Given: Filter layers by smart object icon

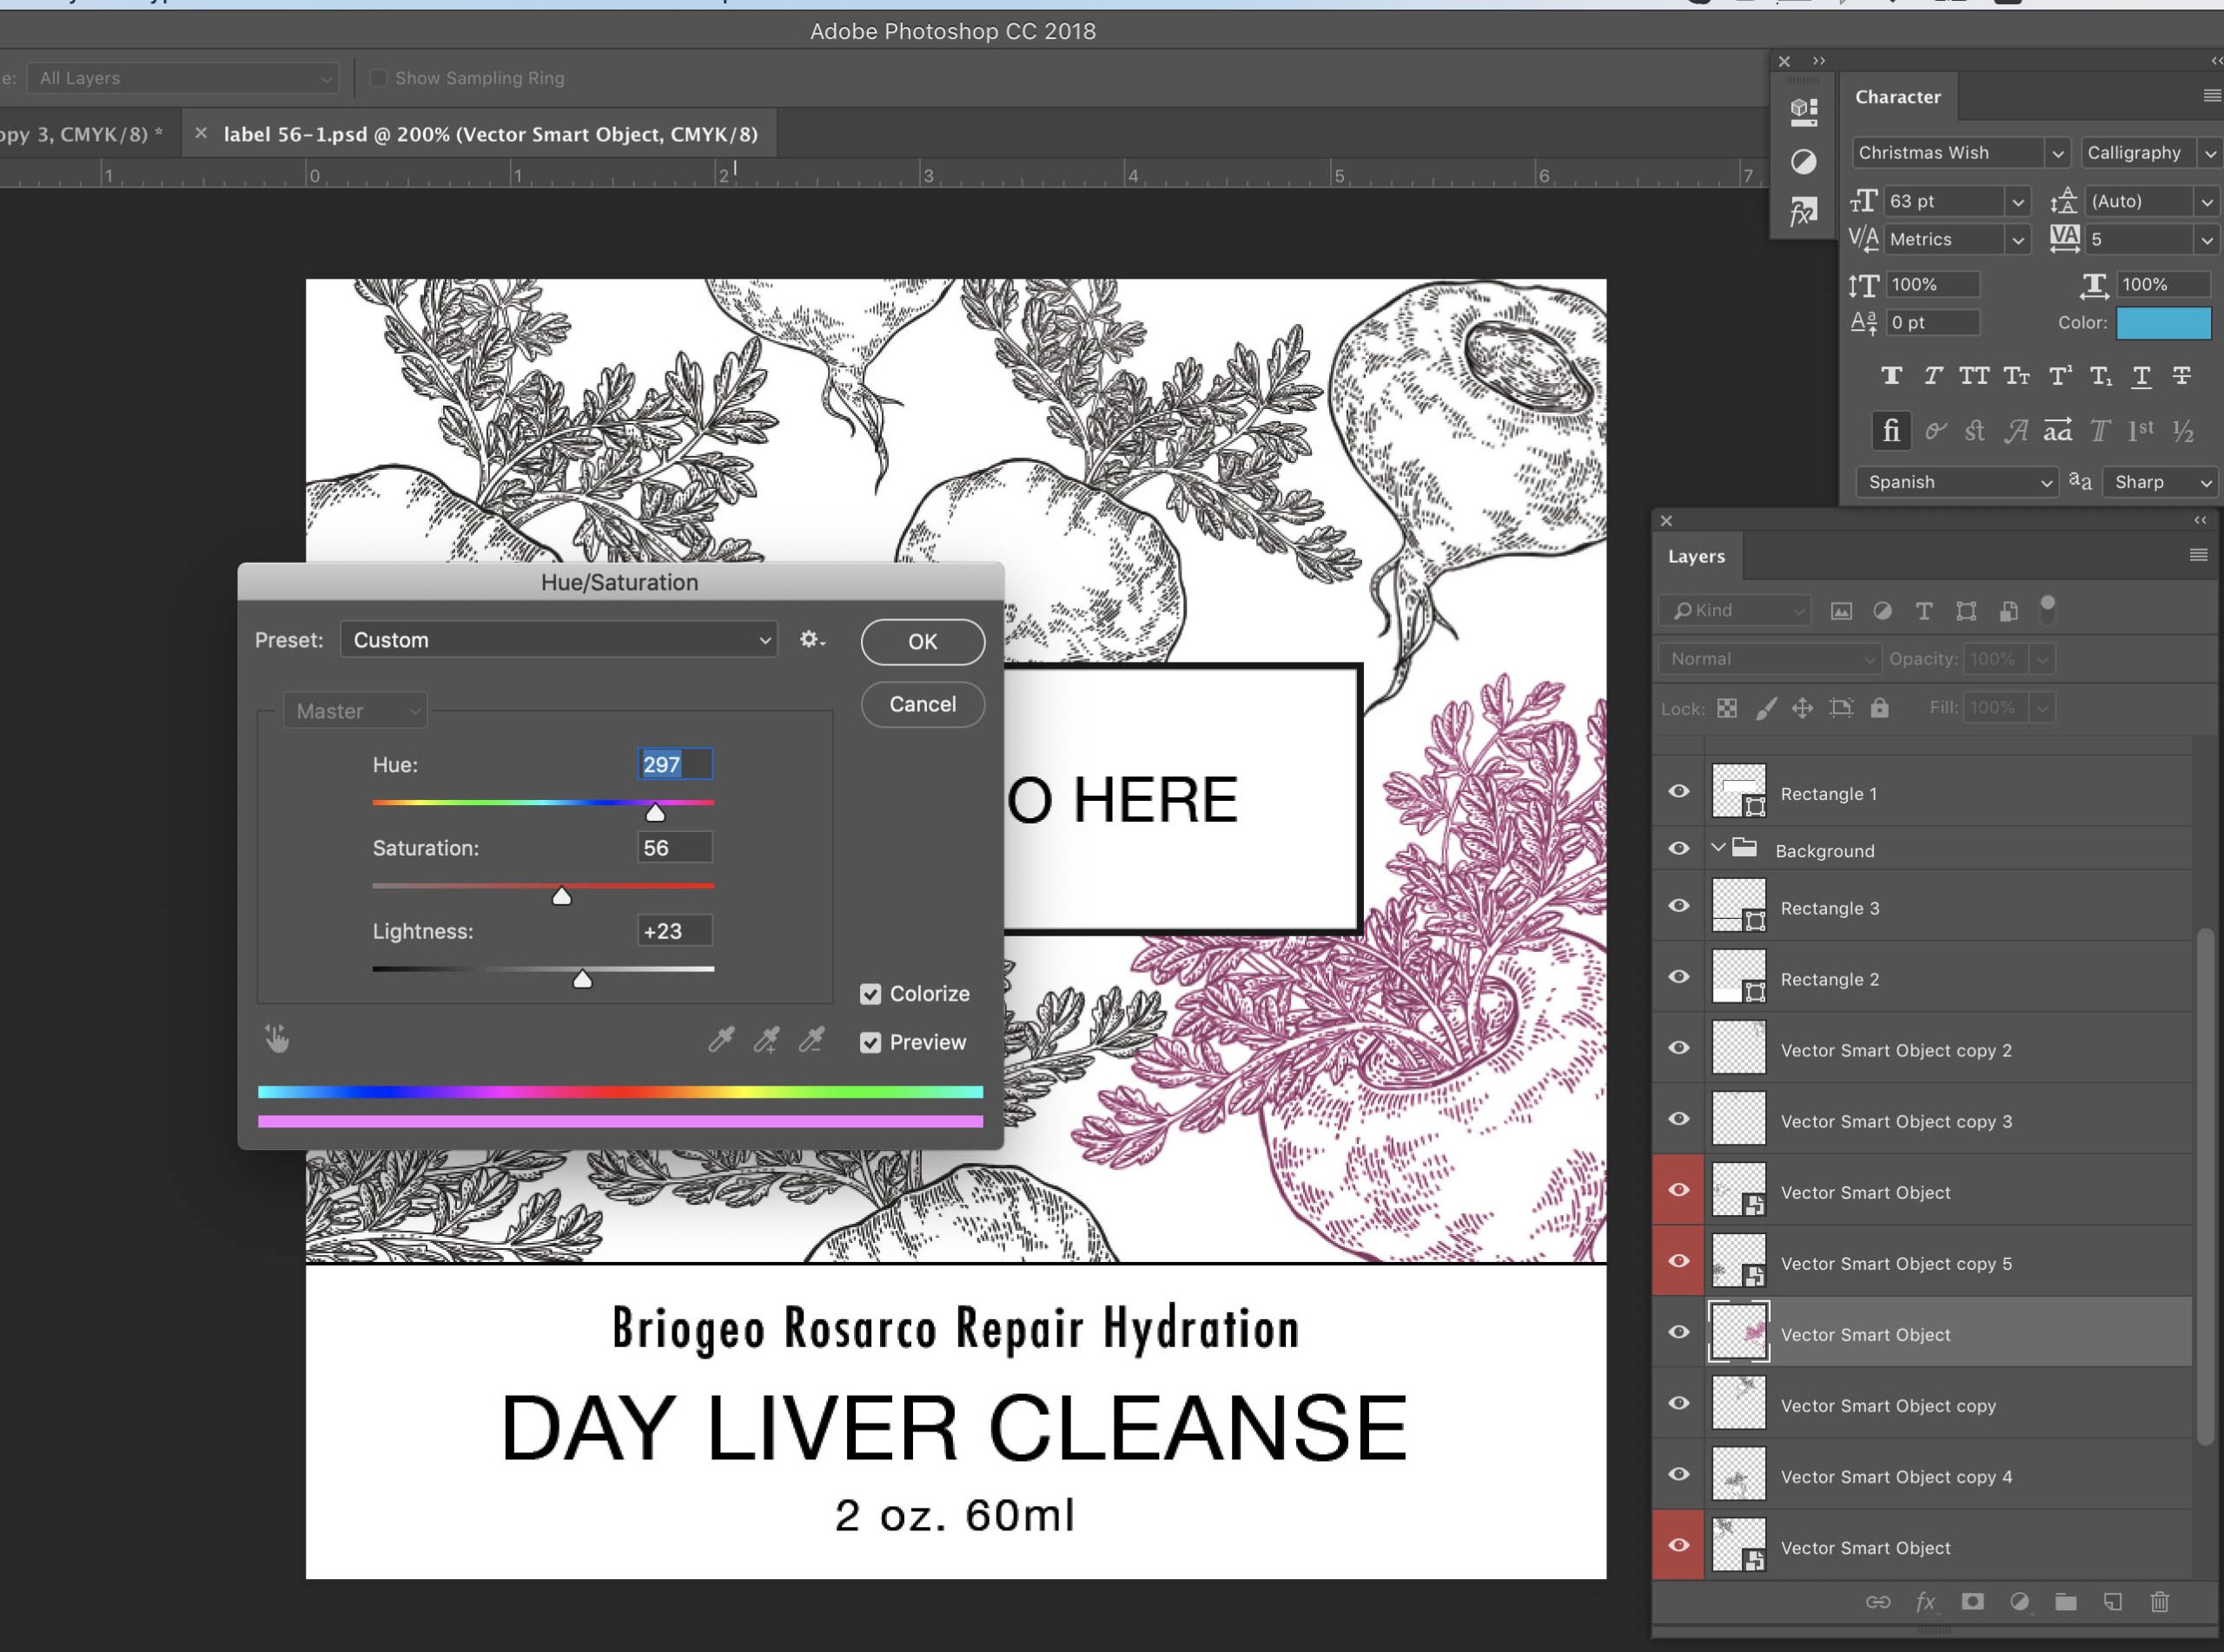Looking at the screenshot, I should [2008, 611].
